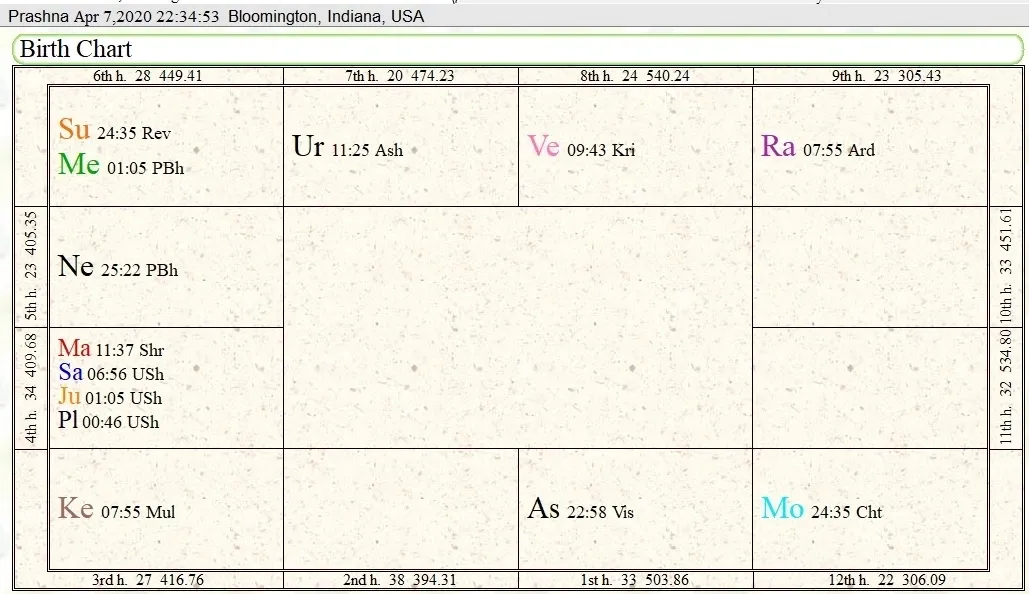Select the Mercury (Me) 01:05 PBh entry
The width and height of the screenshot is (1029, 594).
(121, 165)
